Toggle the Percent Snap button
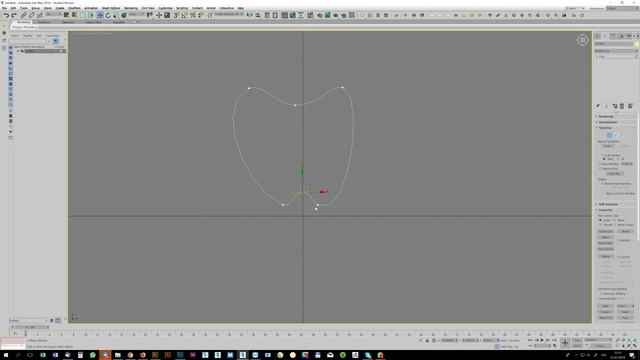Screen dimensions: 640x360 192,15
